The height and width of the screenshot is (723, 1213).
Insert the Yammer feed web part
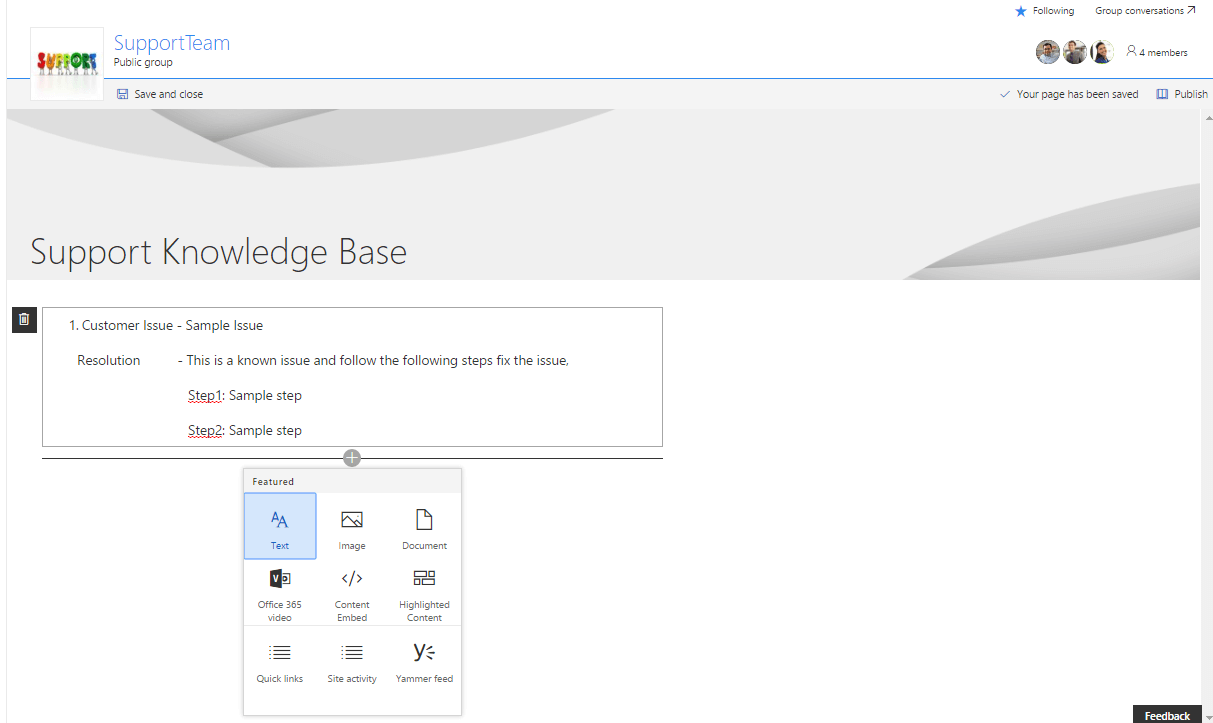coord(424,660)
